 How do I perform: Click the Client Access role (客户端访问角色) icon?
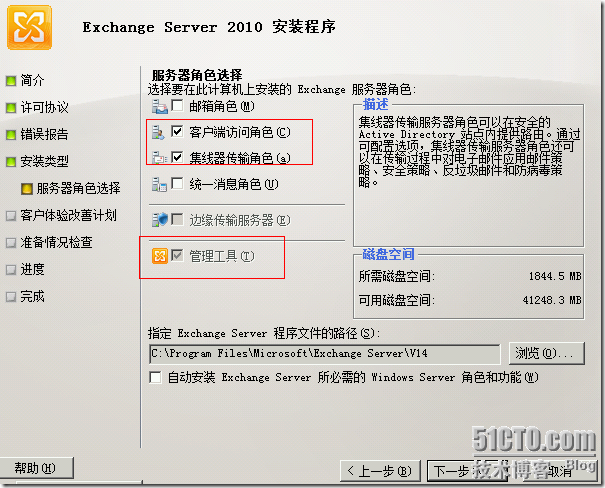tap(158, 132)
